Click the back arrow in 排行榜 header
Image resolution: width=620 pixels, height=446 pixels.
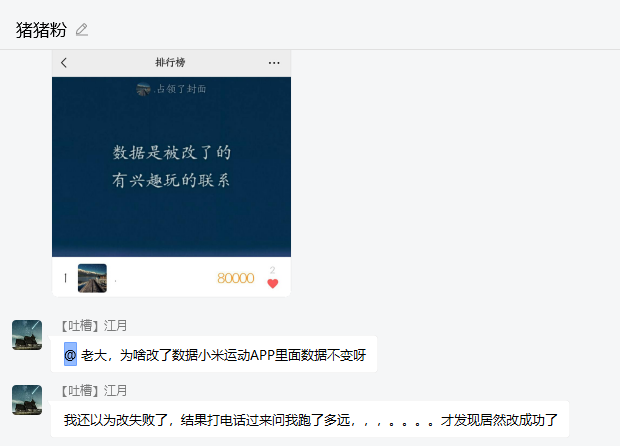(x=64, y=62)
